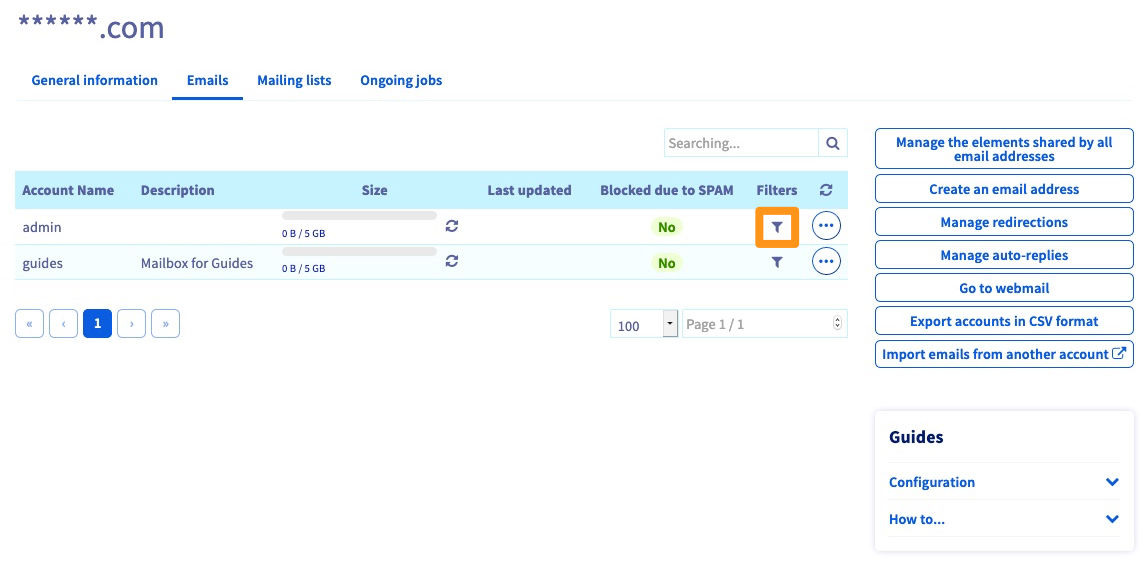Screen dimensions: 1143x561
Task: Refresh the admin mailbox size
Action: click(x=452, y=226)
